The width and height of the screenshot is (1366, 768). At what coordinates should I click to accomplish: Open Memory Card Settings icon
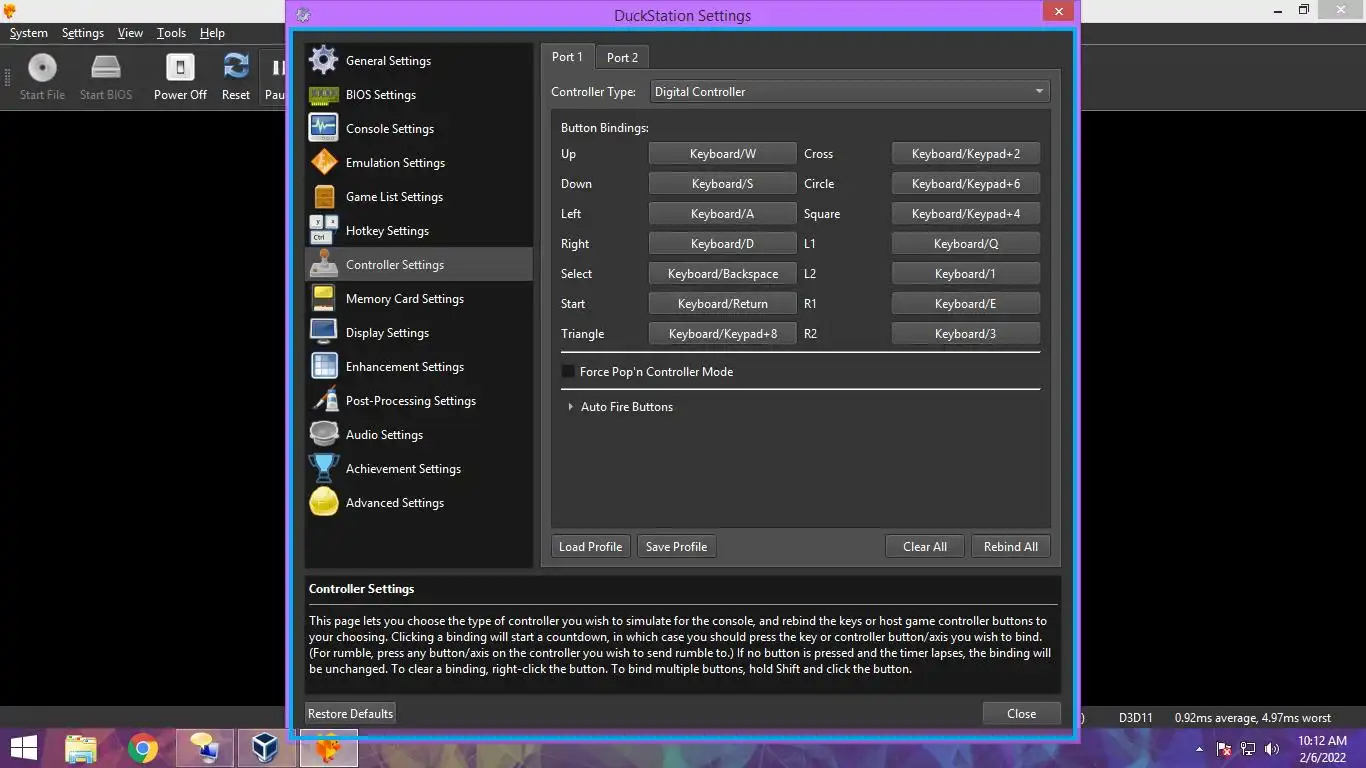pyautogui.click(x=323, y=298)
